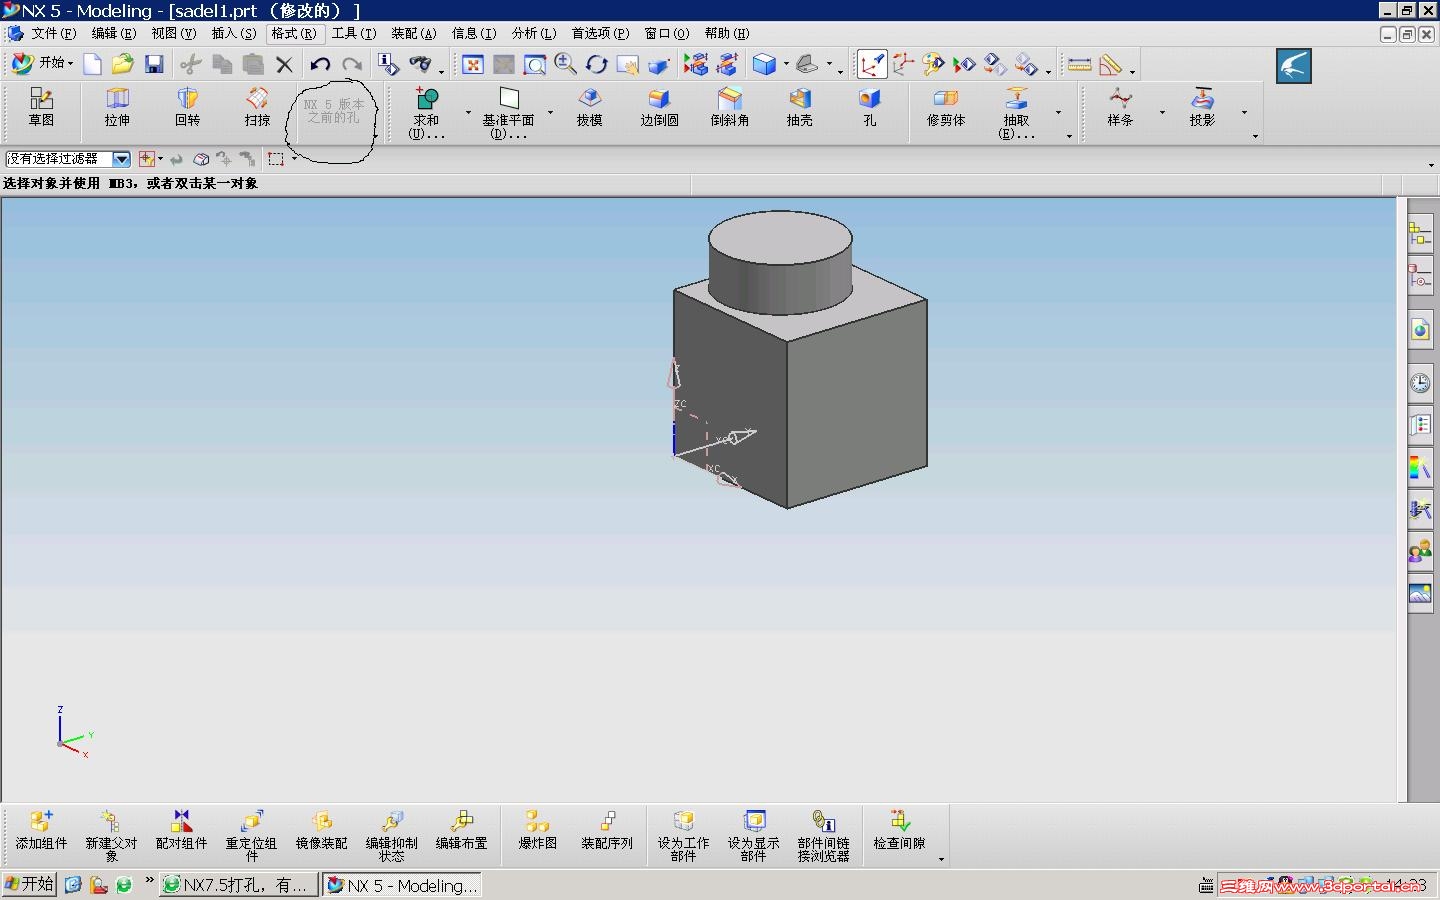Select the 样条 (Spline) tool
Viewport: 1440px width, 900px height.
[1120, 108]
